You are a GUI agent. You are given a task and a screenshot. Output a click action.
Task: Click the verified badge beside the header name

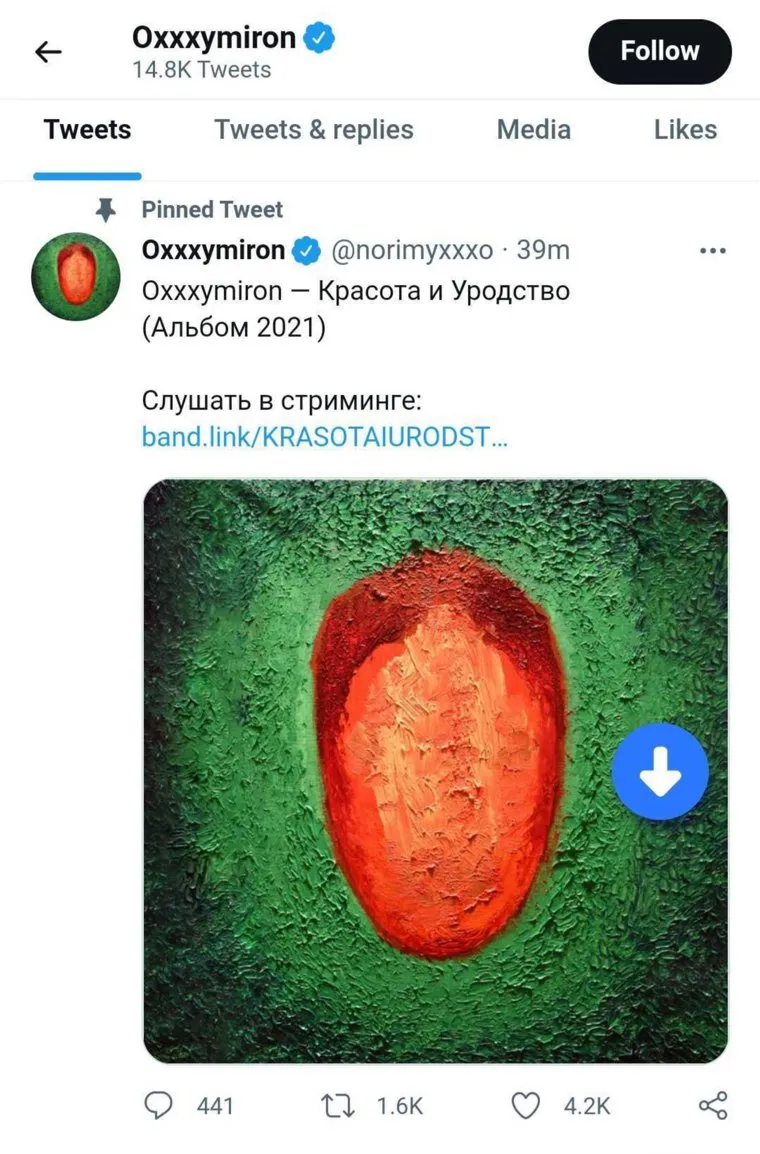(x=319, y=39)
